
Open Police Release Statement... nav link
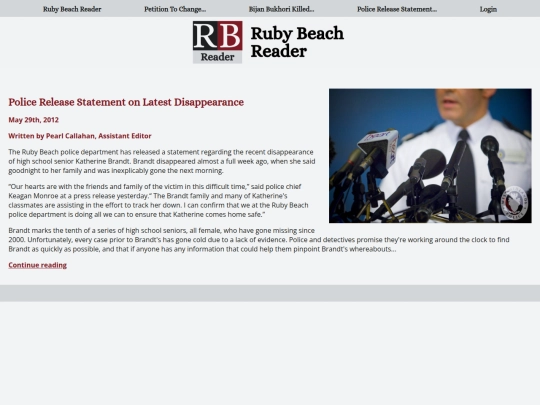pyautogui.click(x=397, y=9)
